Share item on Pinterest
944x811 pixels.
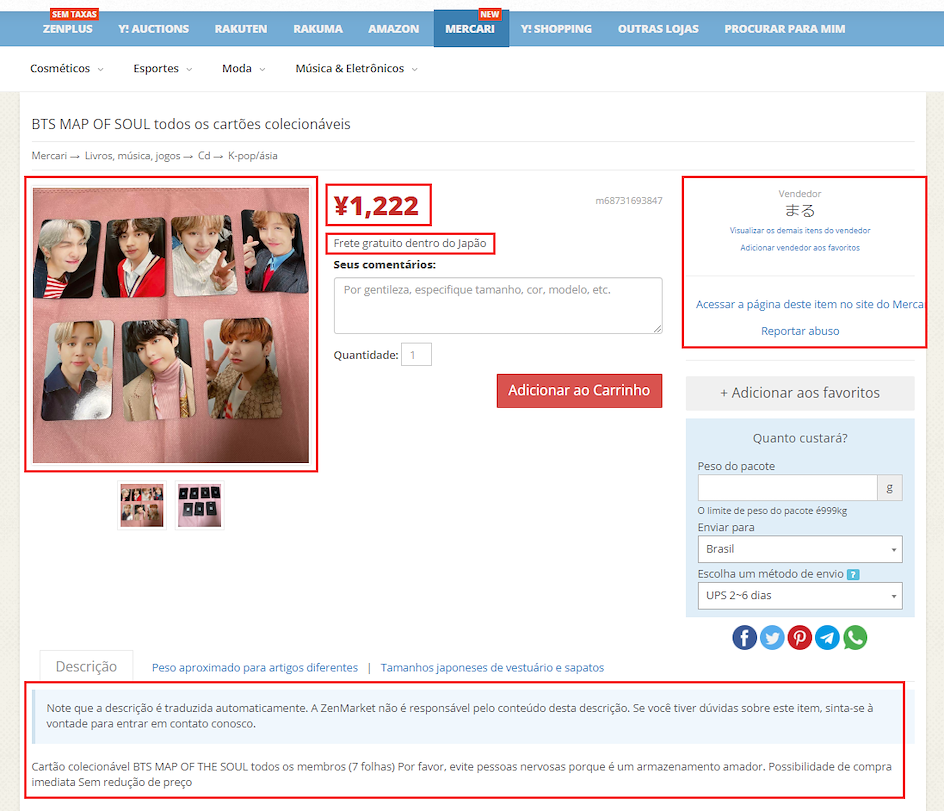coord(800,638)
